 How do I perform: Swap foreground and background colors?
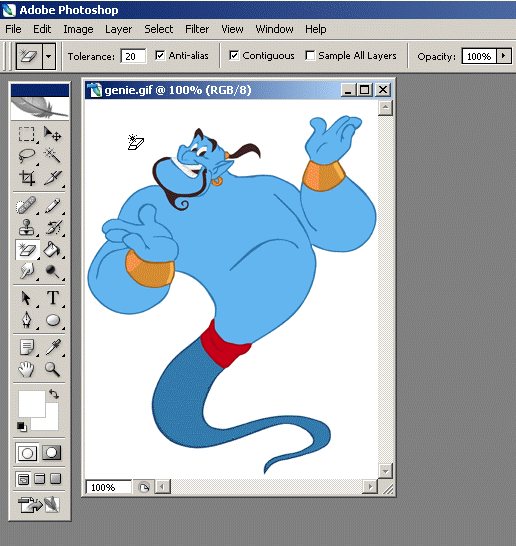coord(54,394)
